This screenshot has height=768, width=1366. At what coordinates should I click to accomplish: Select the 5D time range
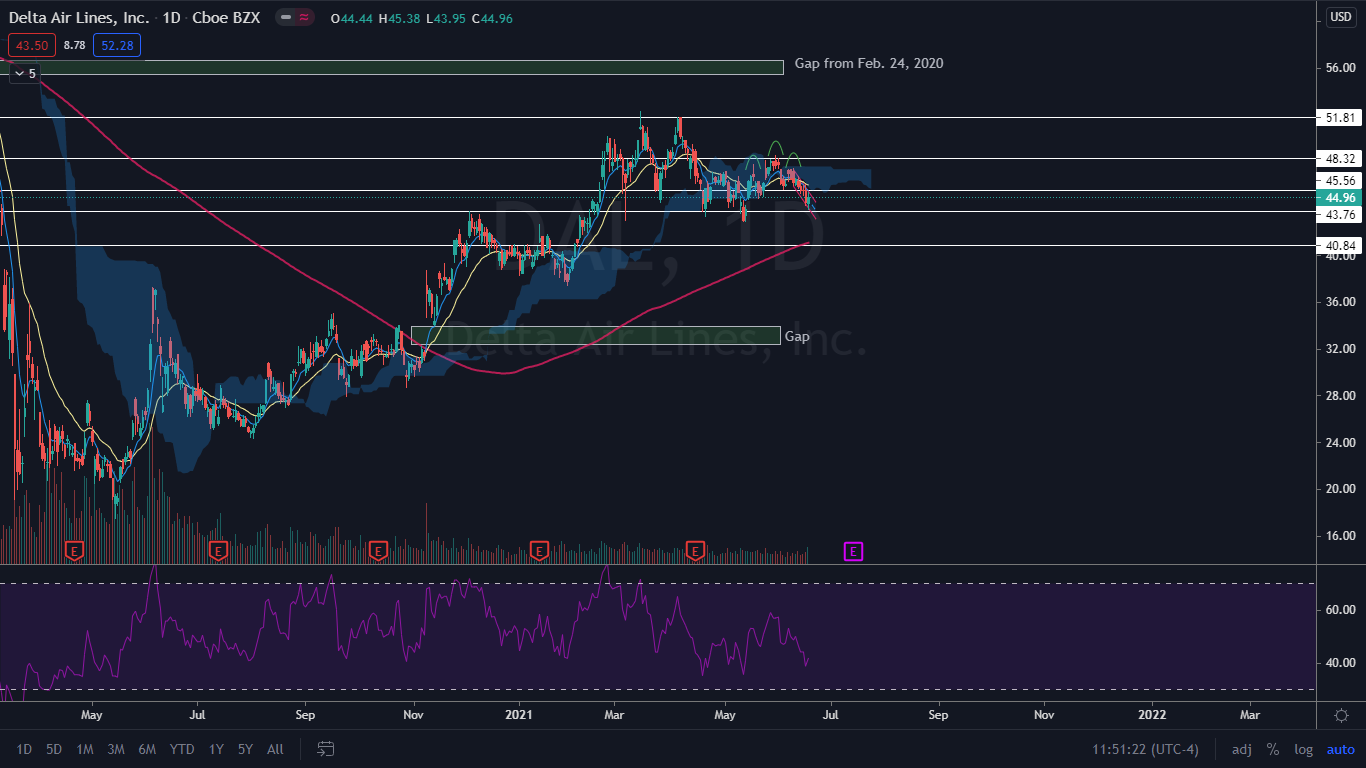pos(54,749)
